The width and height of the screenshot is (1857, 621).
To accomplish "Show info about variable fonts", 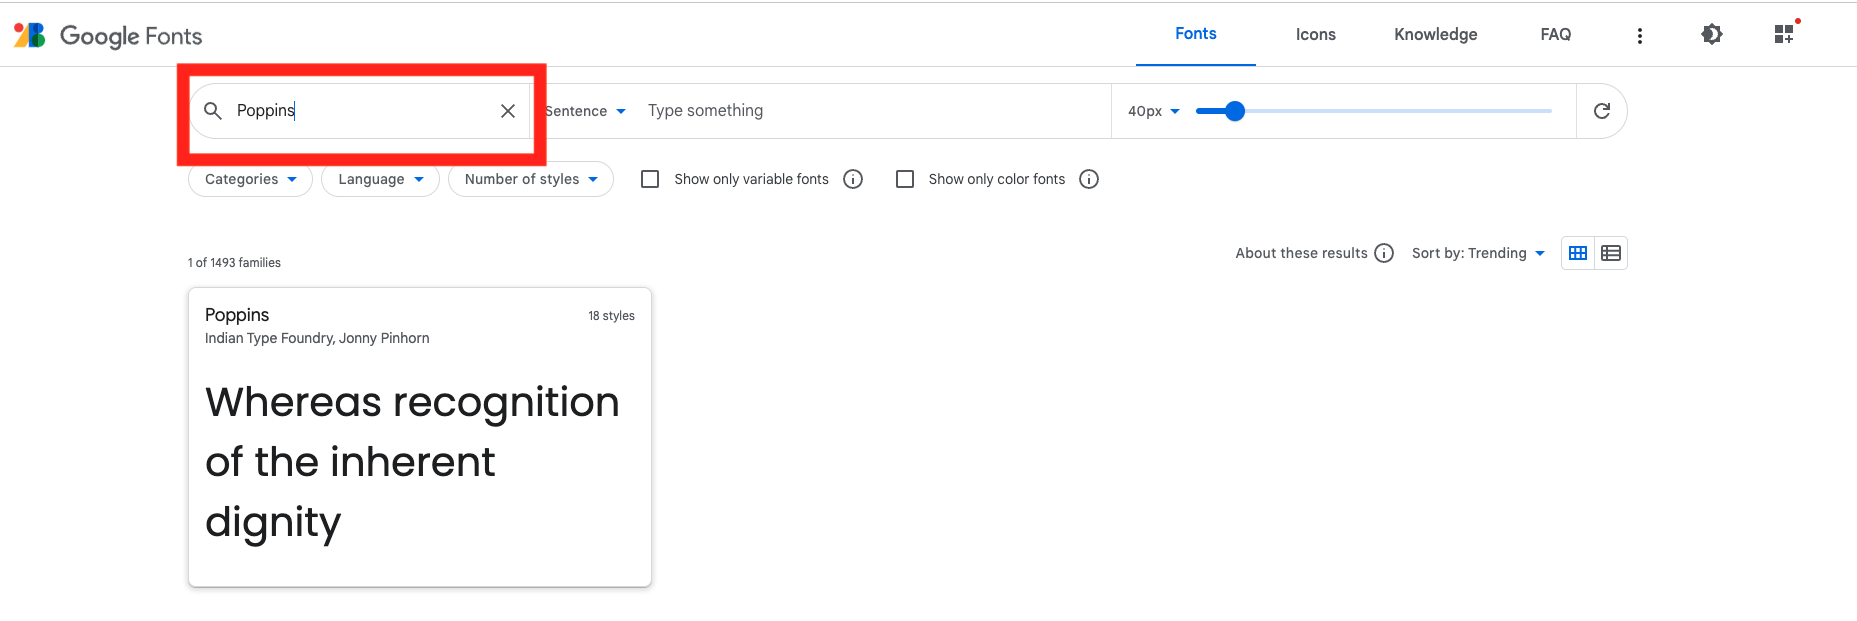I will tap(853, 179).
